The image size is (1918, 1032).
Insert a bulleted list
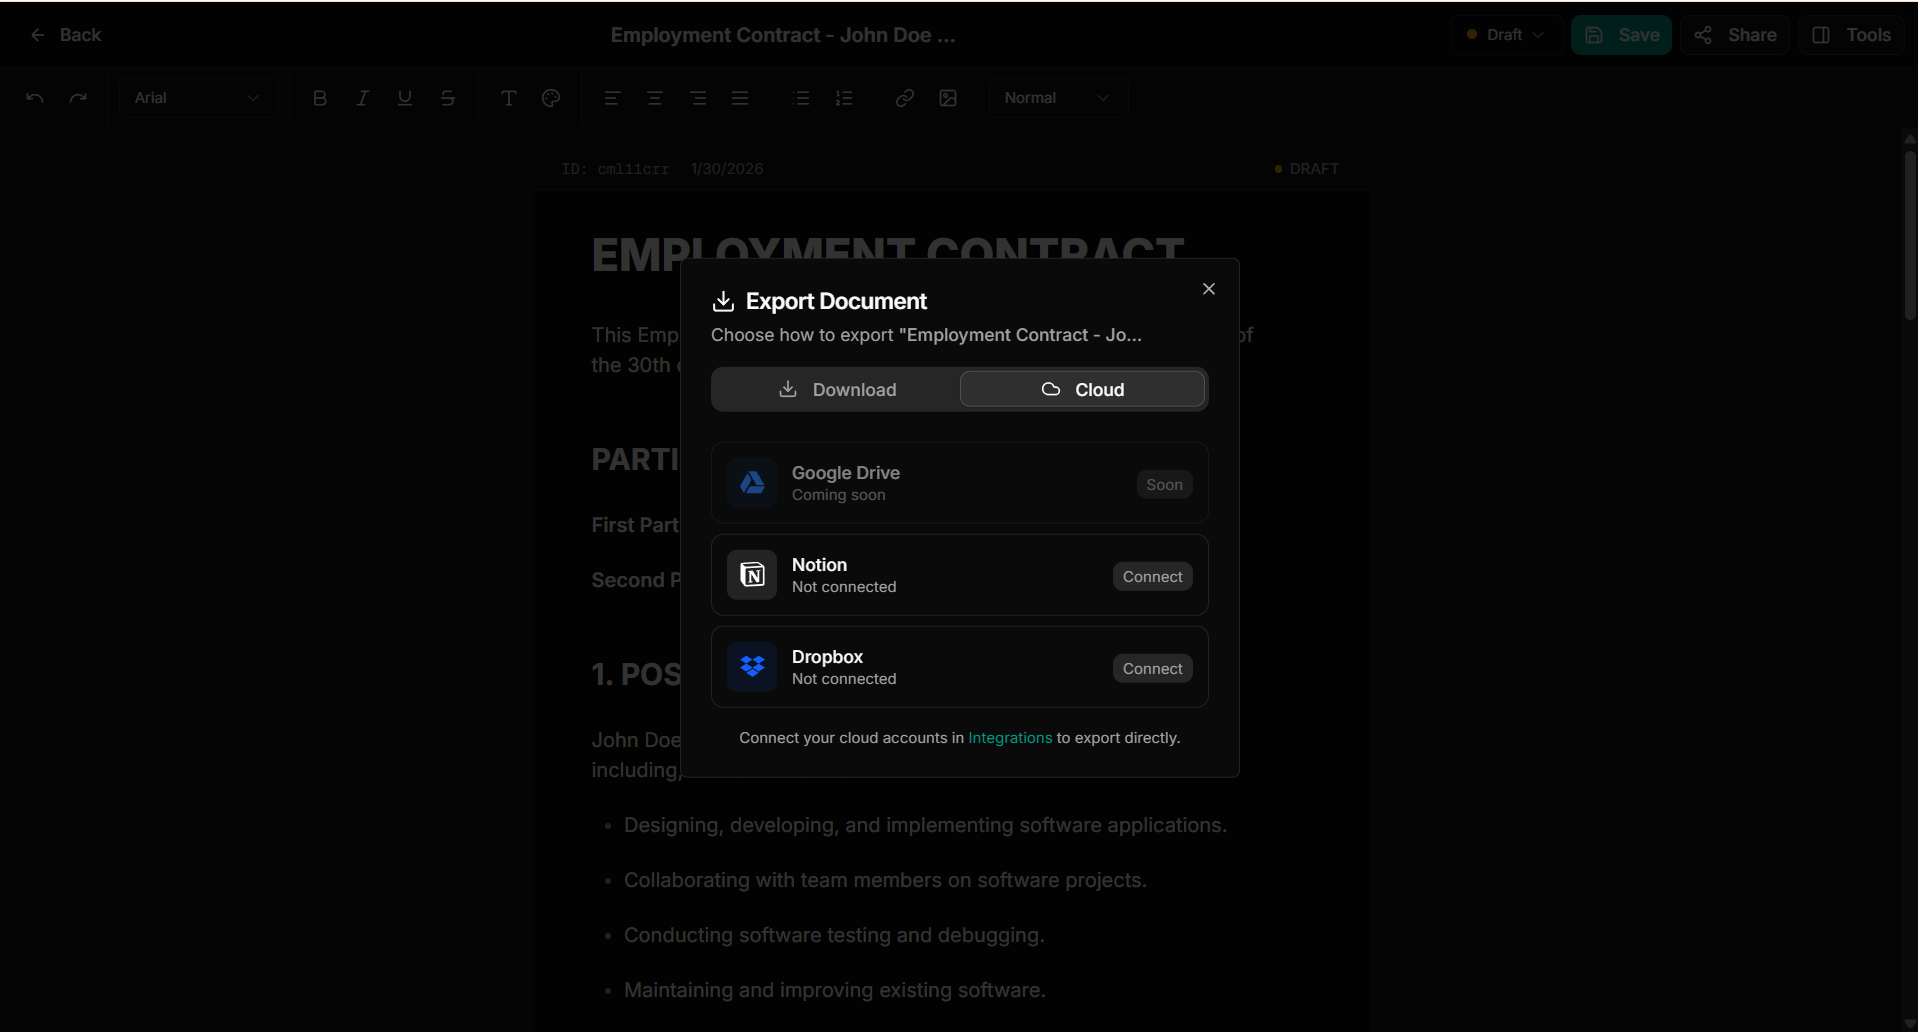pyautogui.click(x=801, y=98)
